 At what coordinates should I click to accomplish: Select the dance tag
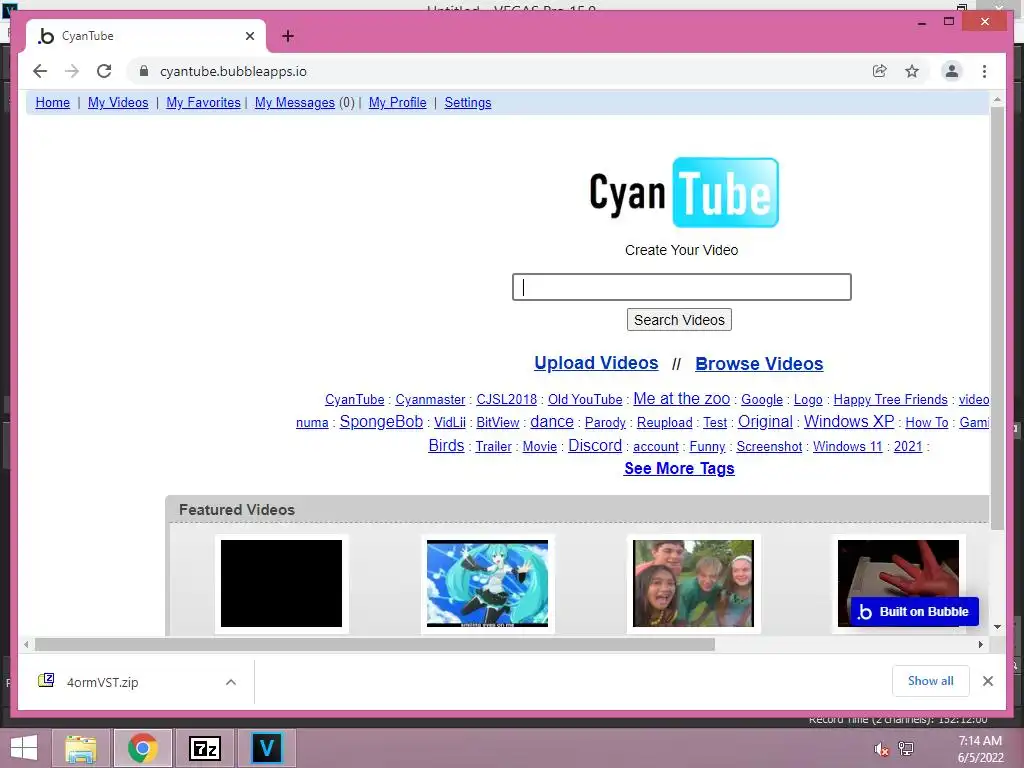[x=552, y=422]
